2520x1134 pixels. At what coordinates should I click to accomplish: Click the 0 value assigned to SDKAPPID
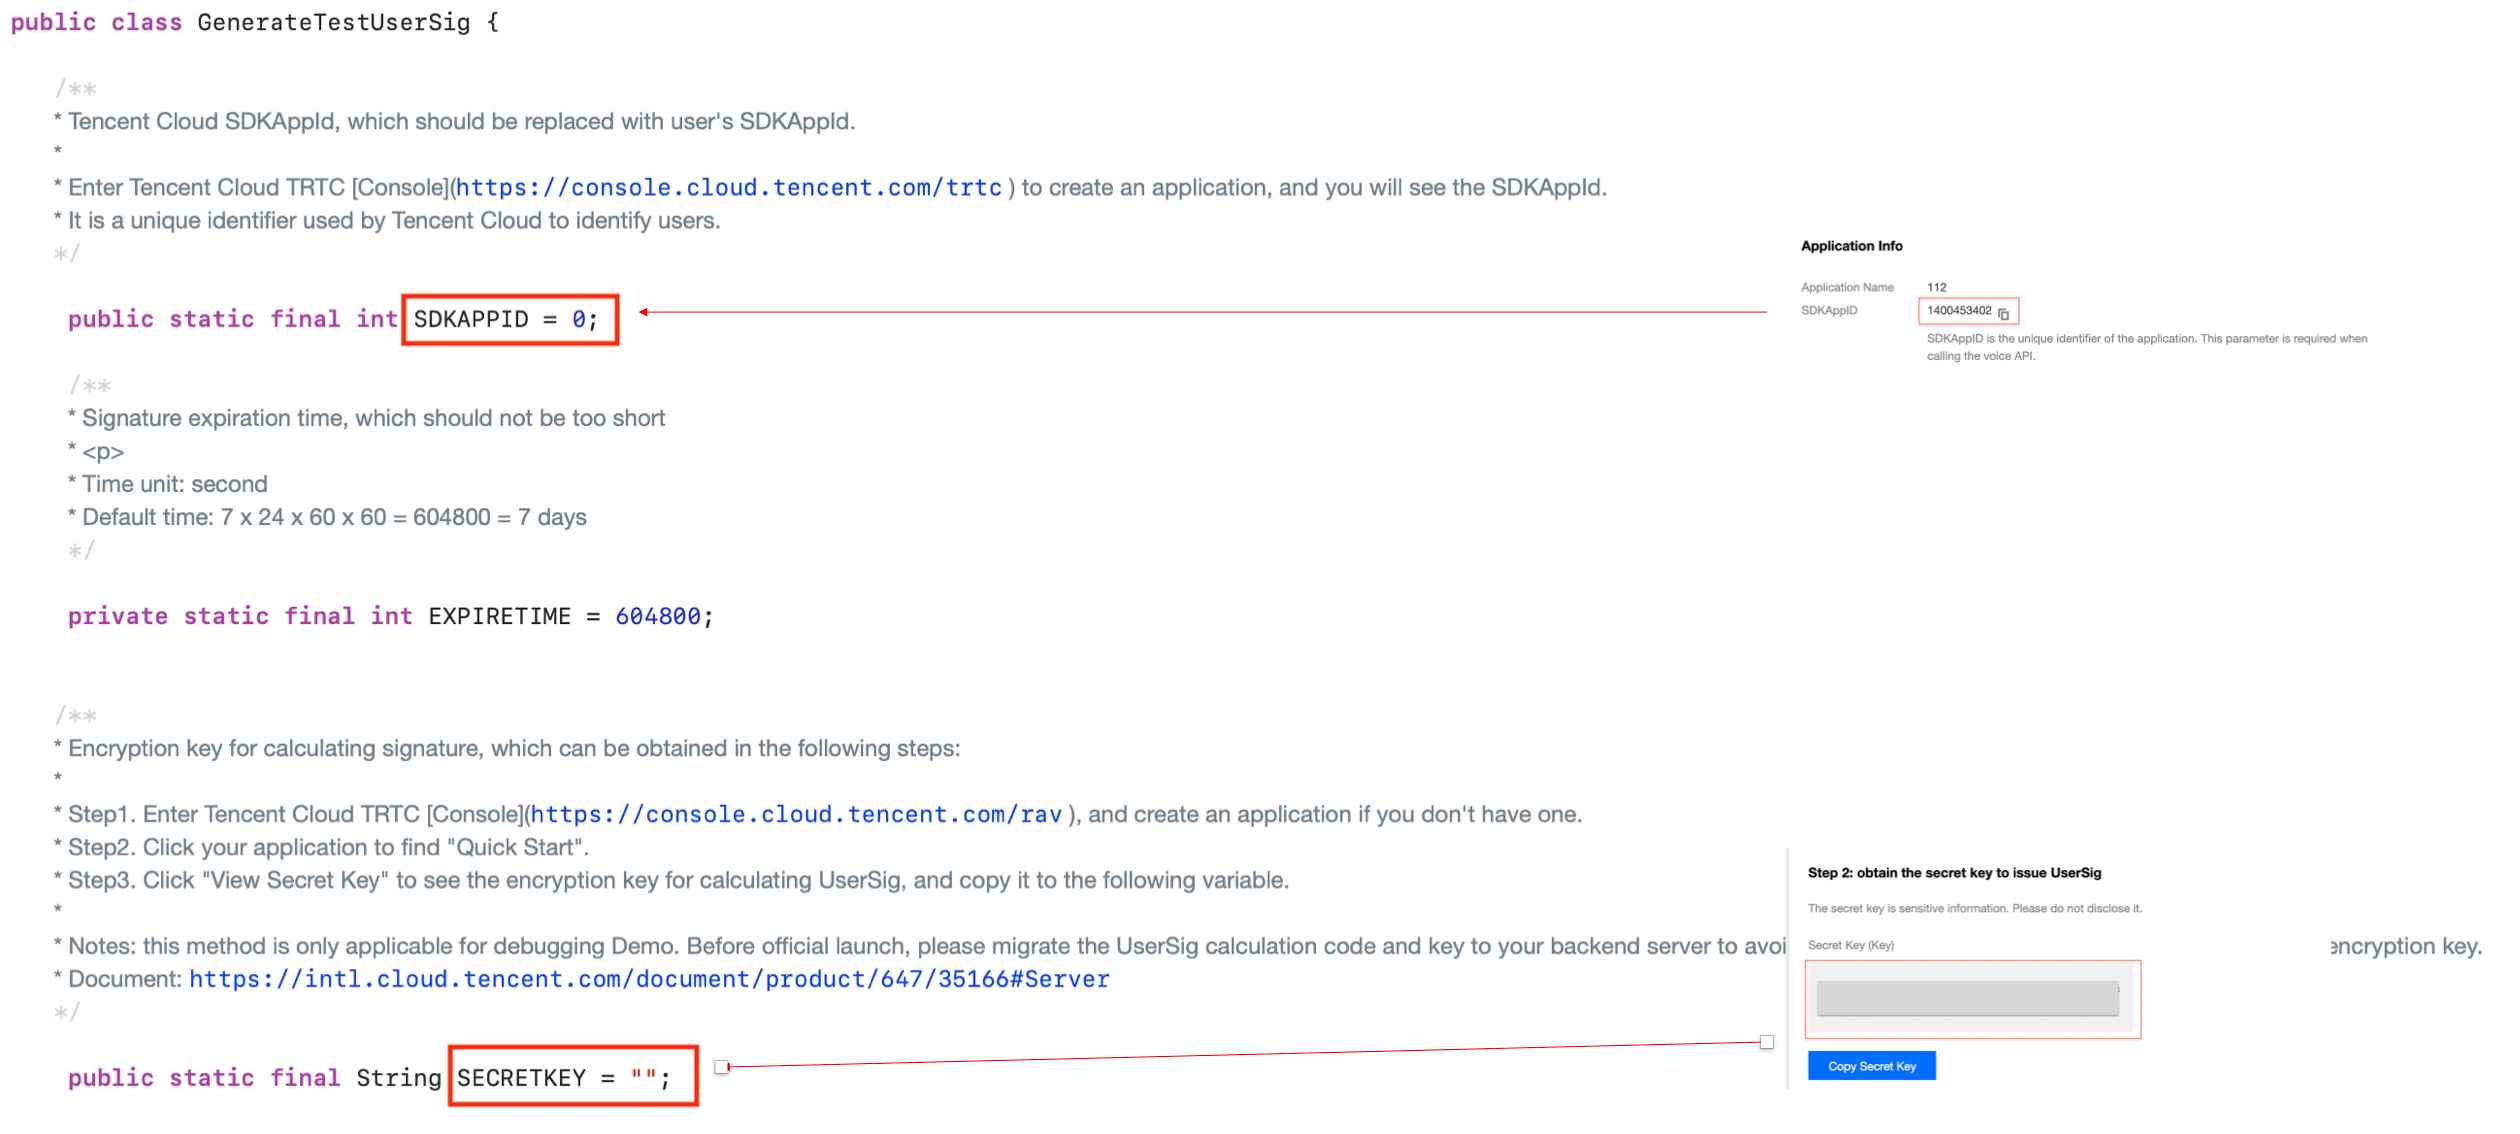click(578, 320)
